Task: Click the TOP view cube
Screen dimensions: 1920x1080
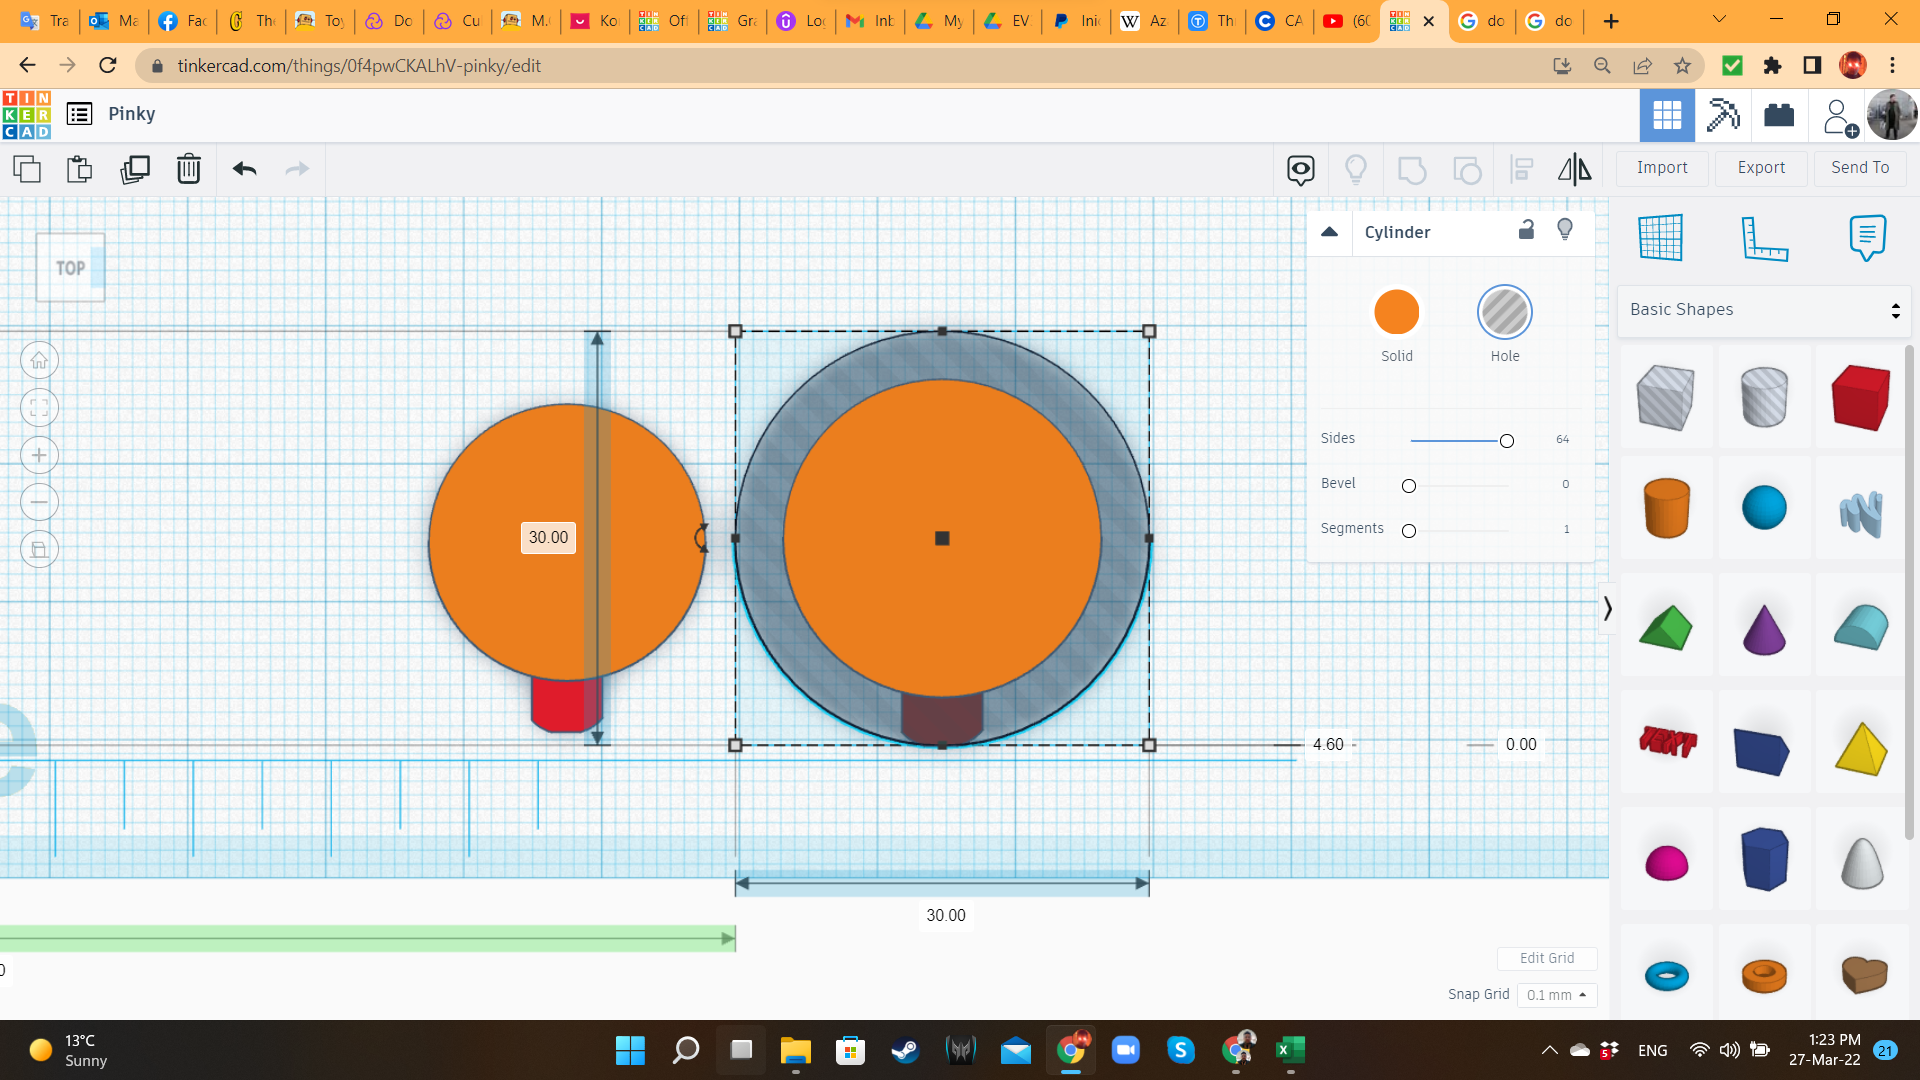Action: point(70,268)
